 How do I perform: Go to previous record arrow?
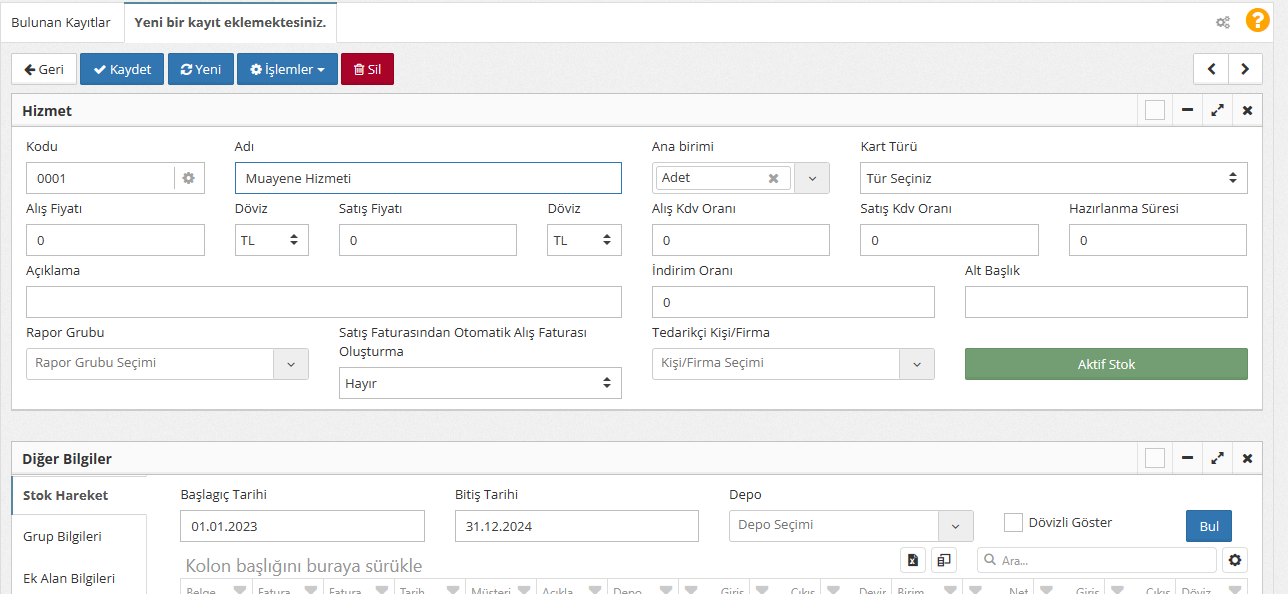(x=1211, y=69)
